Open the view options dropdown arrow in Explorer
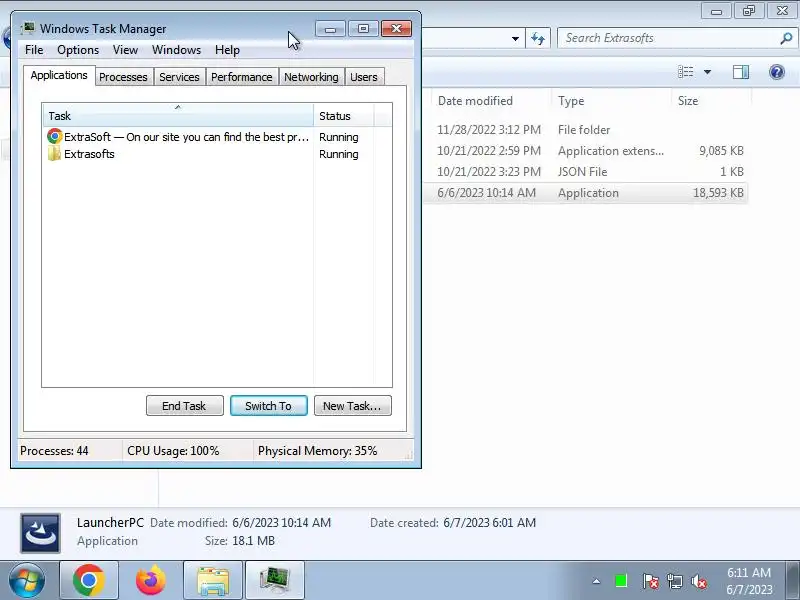The image size is (800, 600). point(708,72)
